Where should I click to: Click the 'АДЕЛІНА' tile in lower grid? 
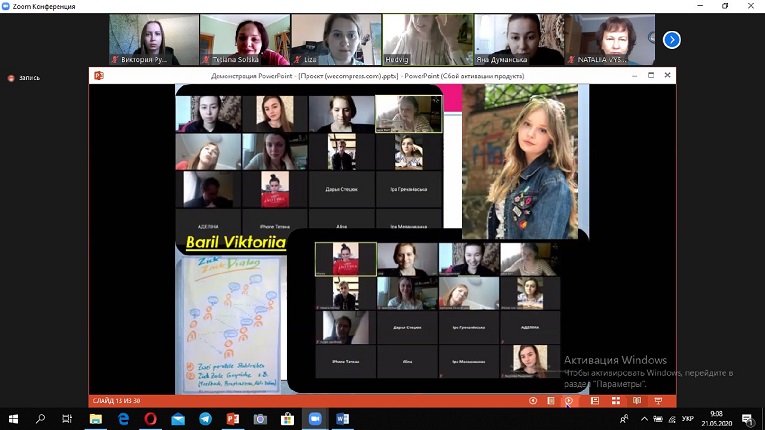coord(530,328)
